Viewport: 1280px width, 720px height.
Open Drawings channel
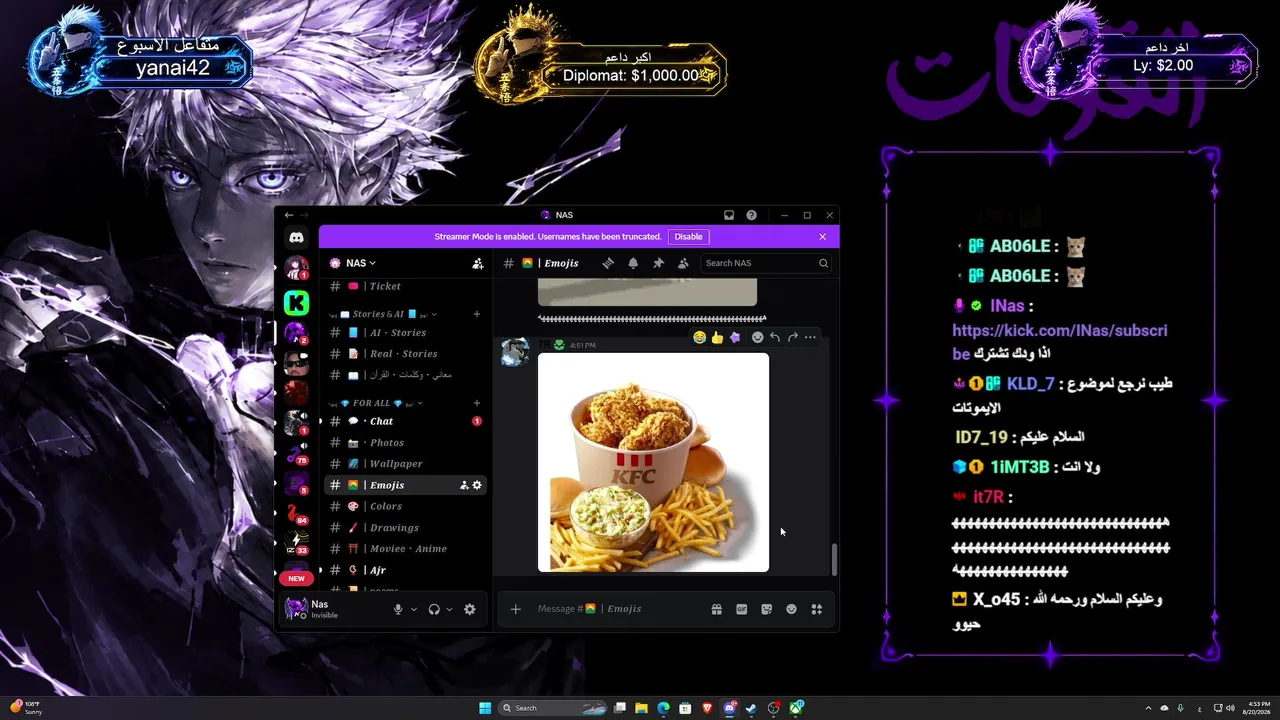tap(406, 527)
